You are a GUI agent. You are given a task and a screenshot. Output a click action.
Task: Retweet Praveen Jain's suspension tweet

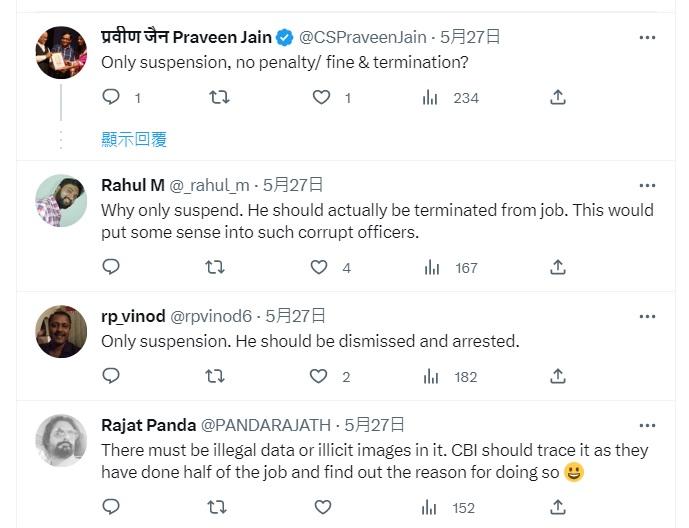point(217,97)
